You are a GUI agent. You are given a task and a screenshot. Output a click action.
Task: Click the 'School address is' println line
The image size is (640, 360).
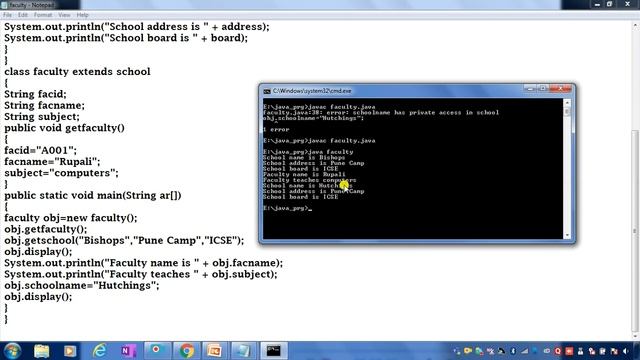(137, 27)
